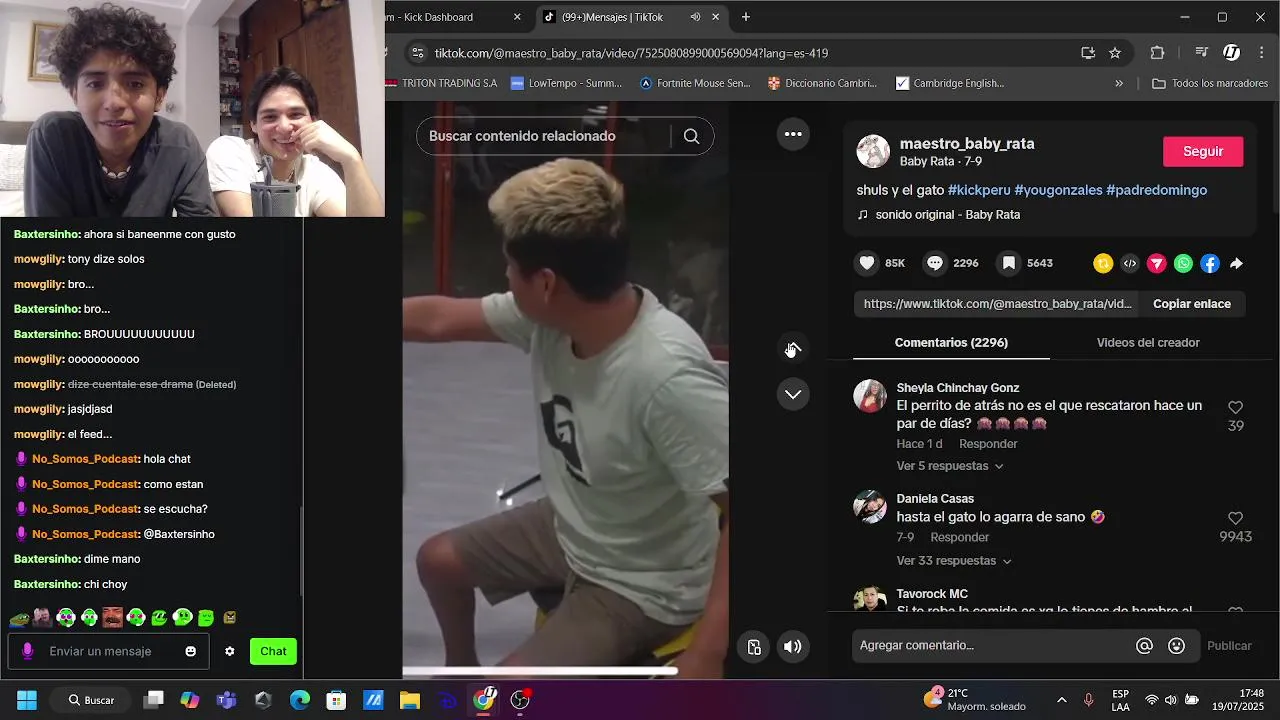Image resolution: width=1280 pixels, height=720 pixels.
Task: Open the Cambridge English bookmark
Action: click(950, 84)
